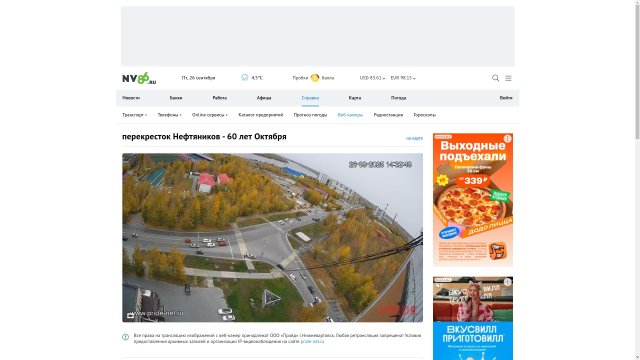Screen dimensions: 640x360
Task: Open the Гороскопы link
Action: point(424,115)
